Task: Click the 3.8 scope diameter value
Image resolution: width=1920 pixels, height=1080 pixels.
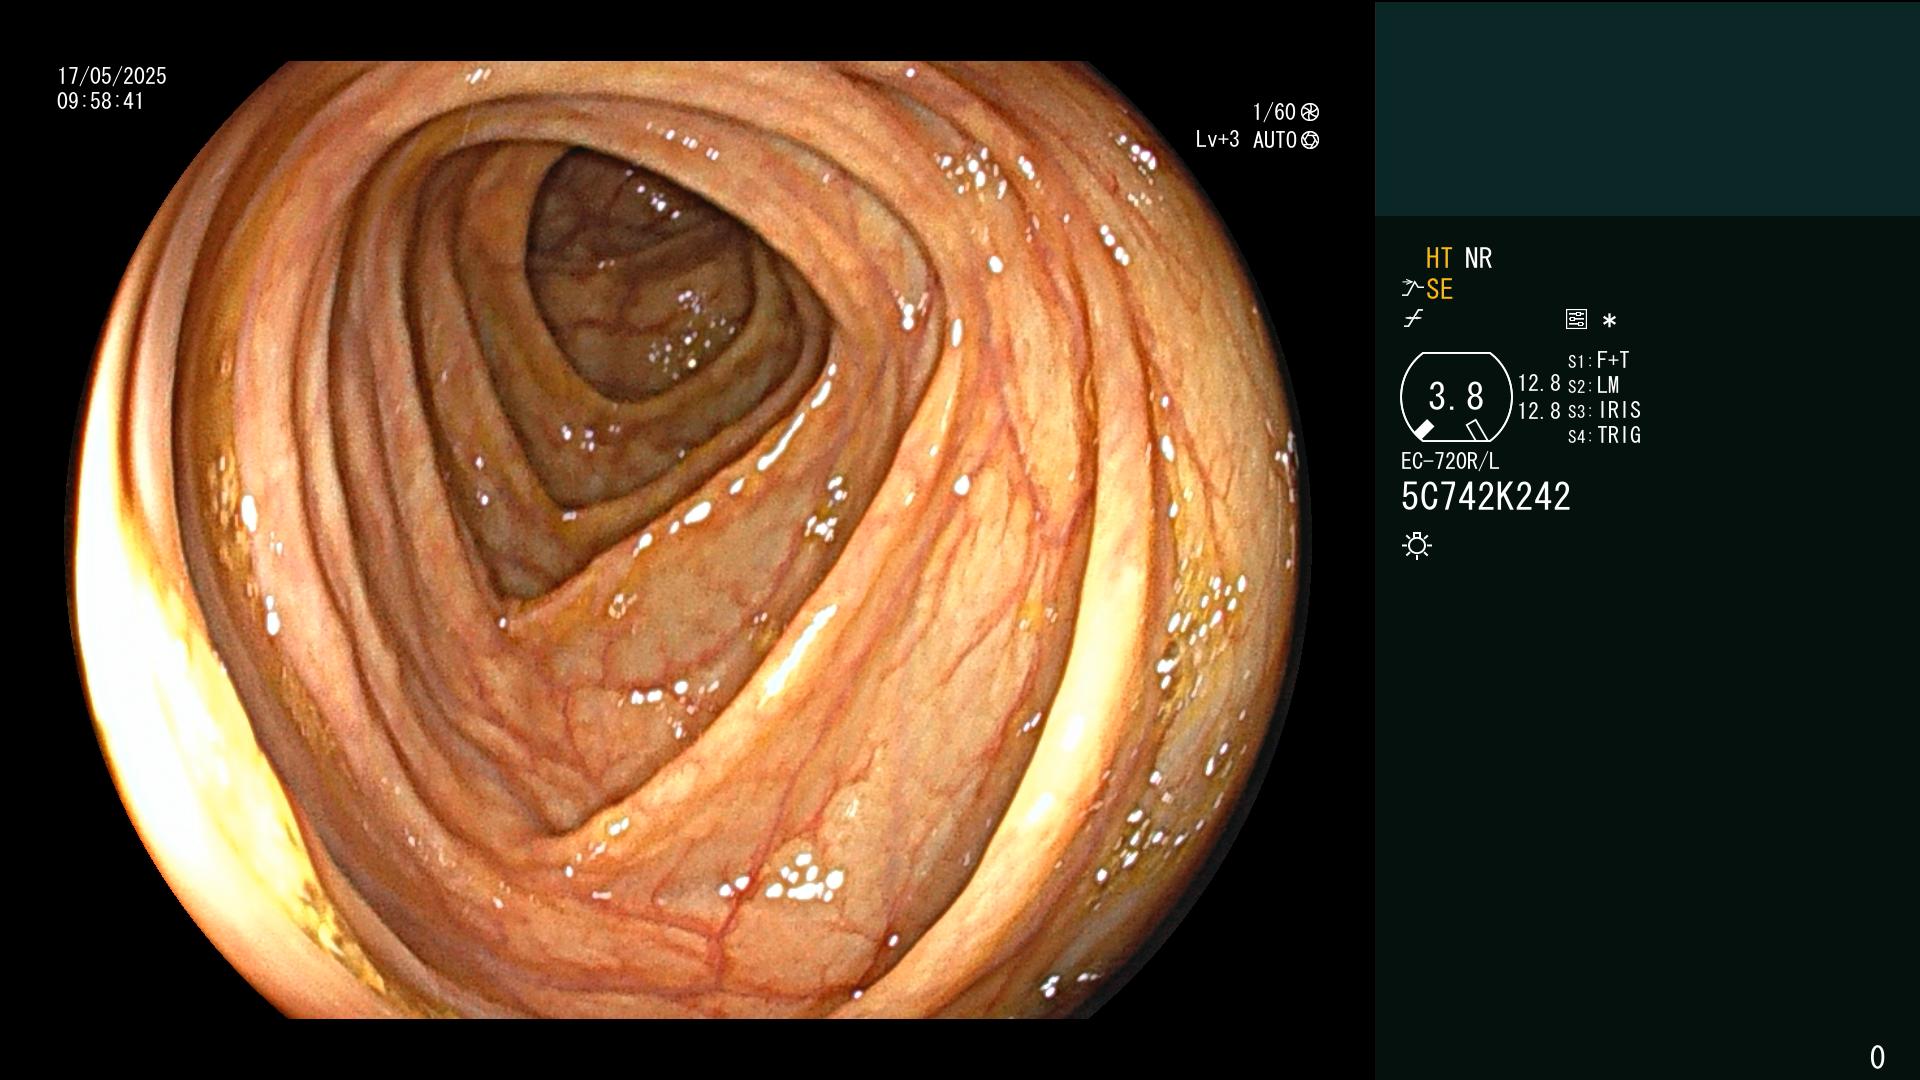Action: [1456, 396]
